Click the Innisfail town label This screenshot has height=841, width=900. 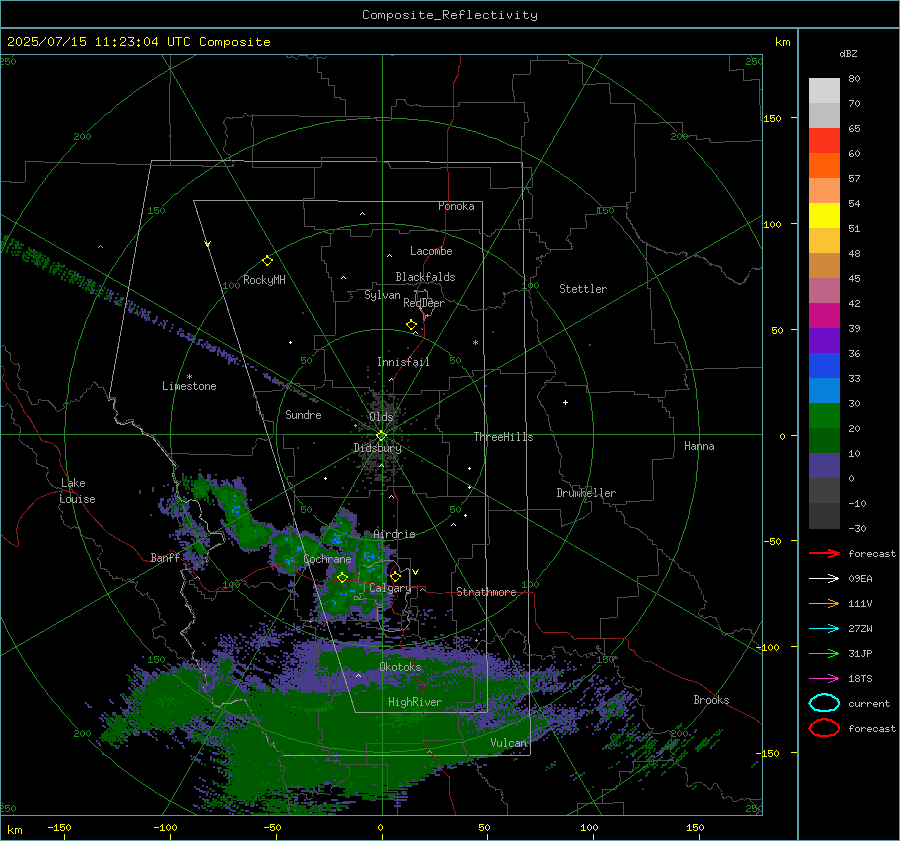403,362
